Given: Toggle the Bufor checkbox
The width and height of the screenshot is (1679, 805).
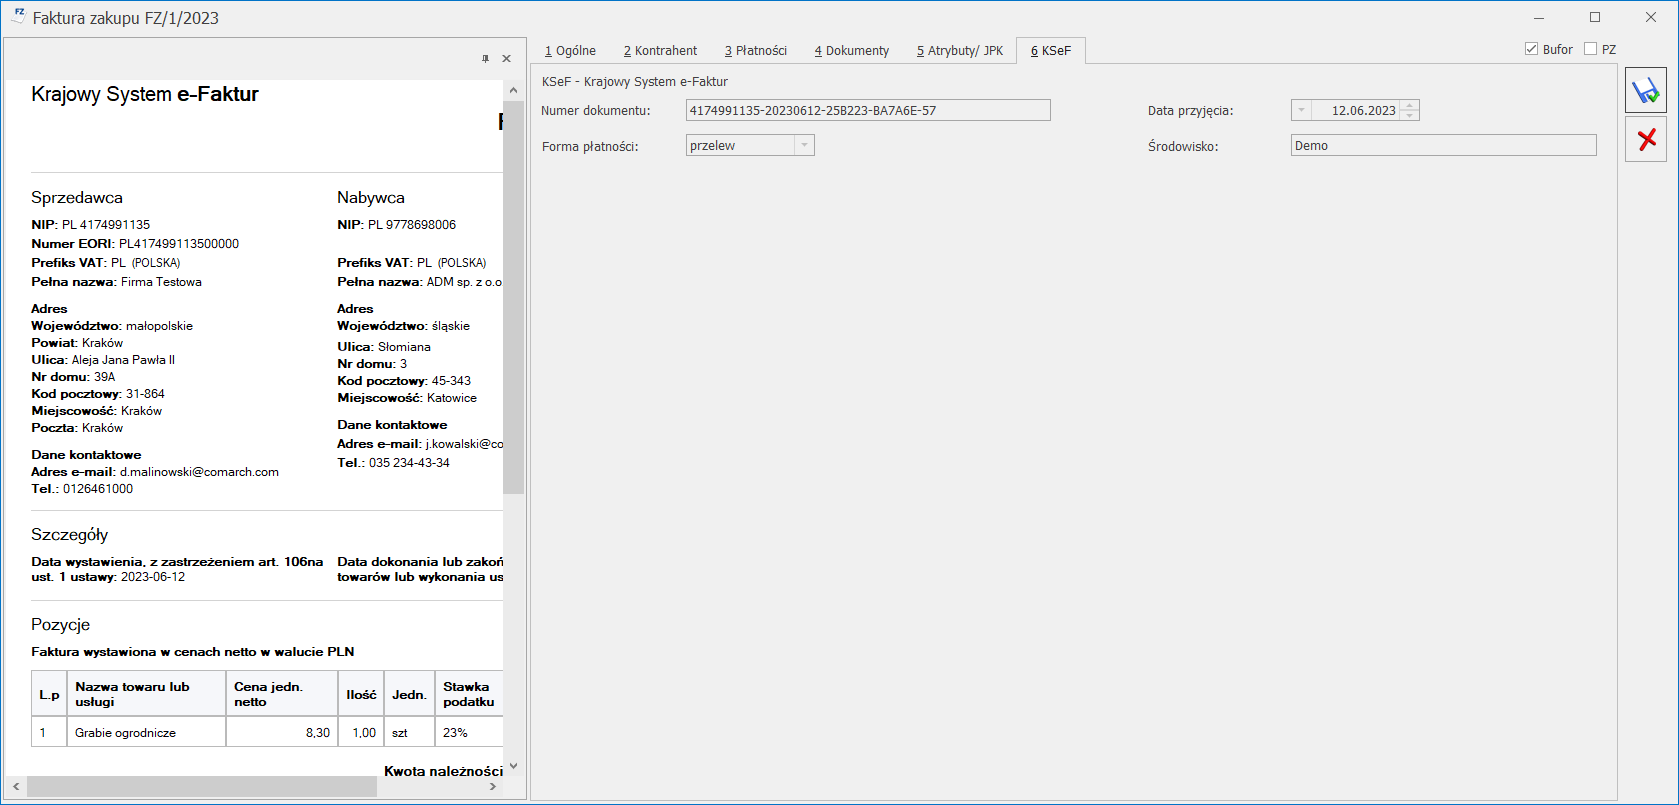Looking at the screenshot, I should pyautogui.click(x=1531, y=49).
